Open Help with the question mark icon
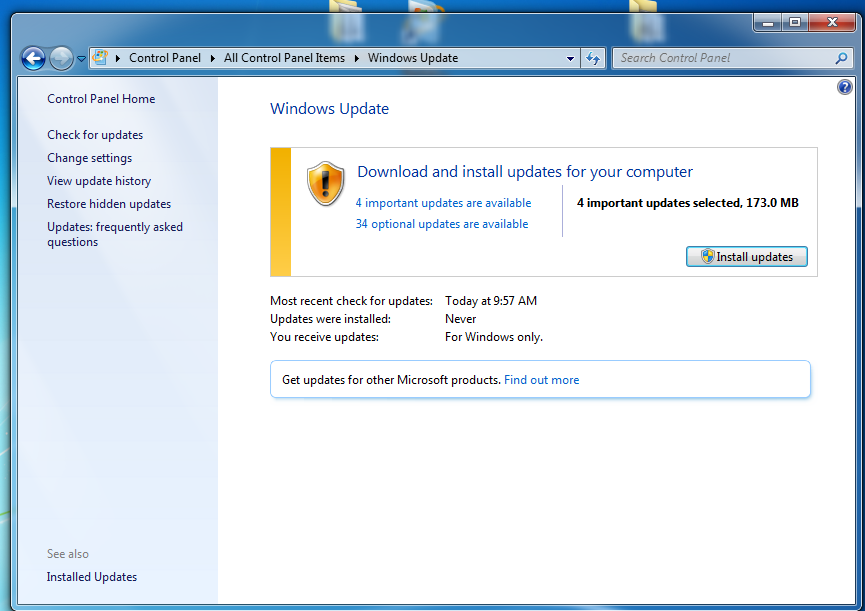This screenshot has width=865, height=611. [845, 87]
